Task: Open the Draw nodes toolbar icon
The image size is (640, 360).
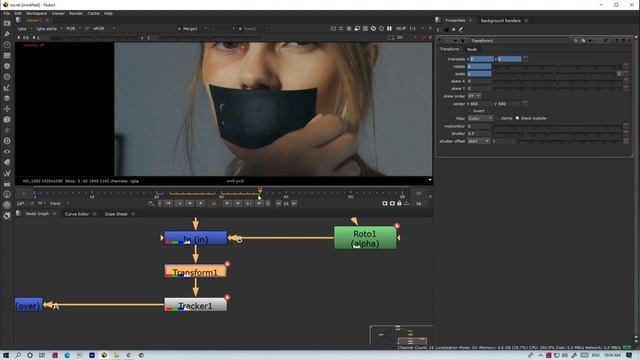Action: coord(7,34)
